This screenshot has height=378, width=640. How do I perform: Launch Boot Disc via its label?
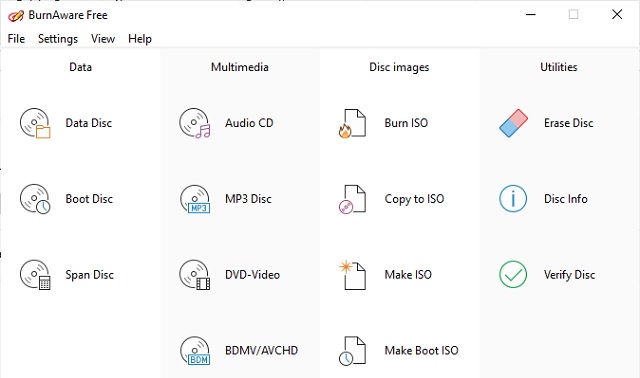click(89, 199)
